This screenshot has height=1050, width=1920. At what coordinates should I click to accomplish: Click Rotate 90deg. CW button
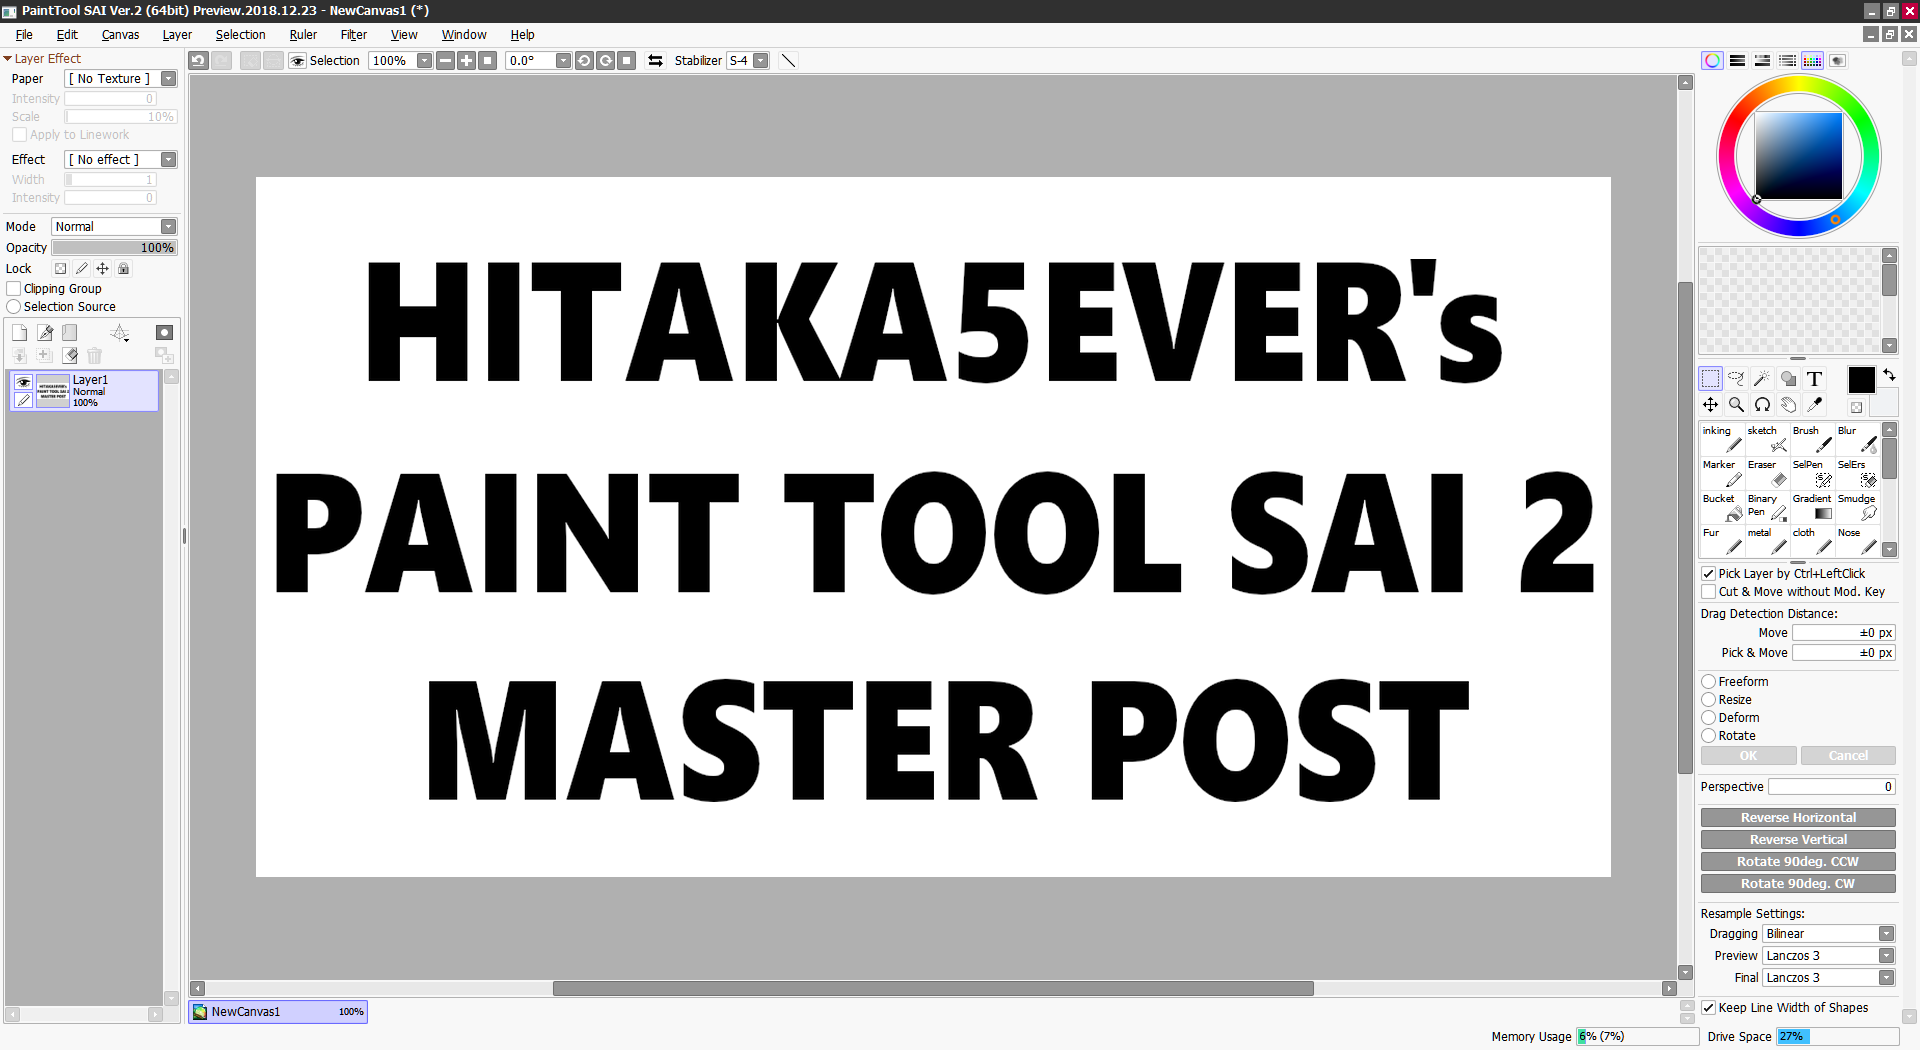pyautogui.click(x=1798, y=884)
